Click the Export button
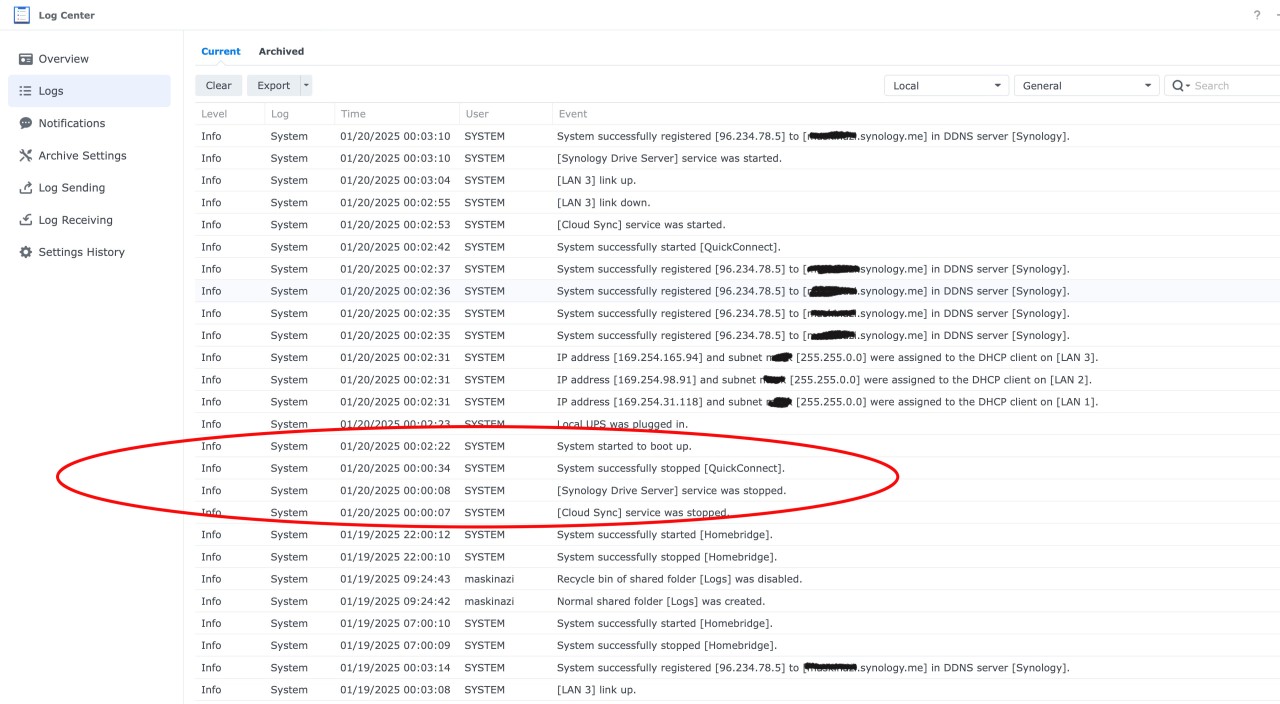This screenshot has height=704, width=1280. [x=273, y=86]
